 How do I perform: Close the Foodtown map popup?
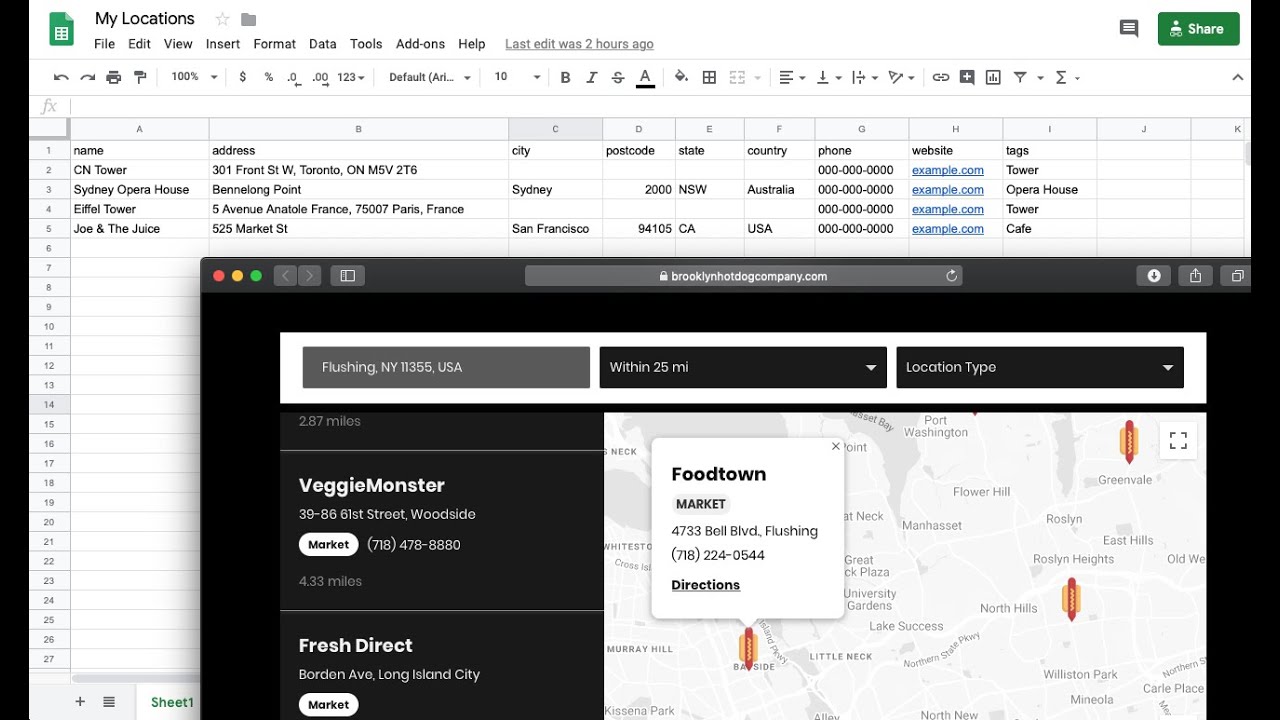[x=836, y=447]
